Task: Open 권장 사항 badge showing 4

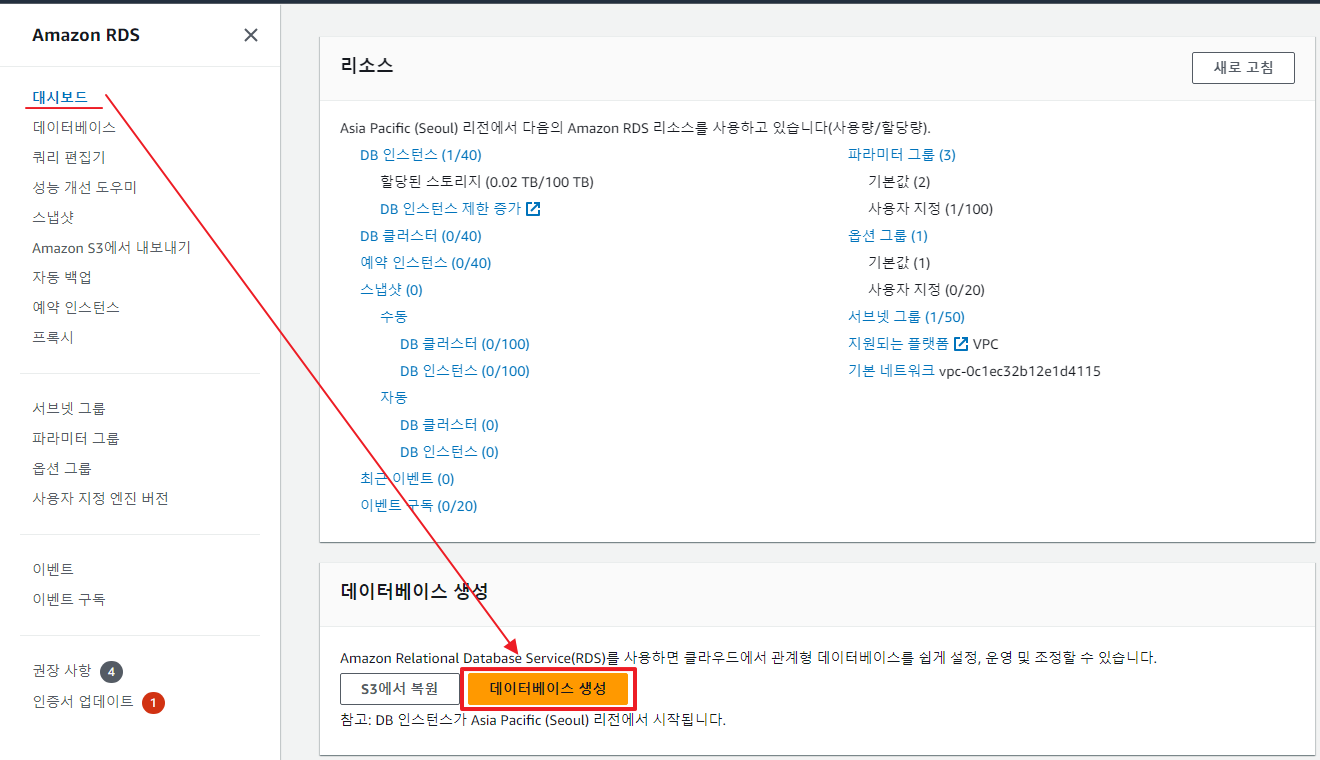Action: (x=112, y=671)
